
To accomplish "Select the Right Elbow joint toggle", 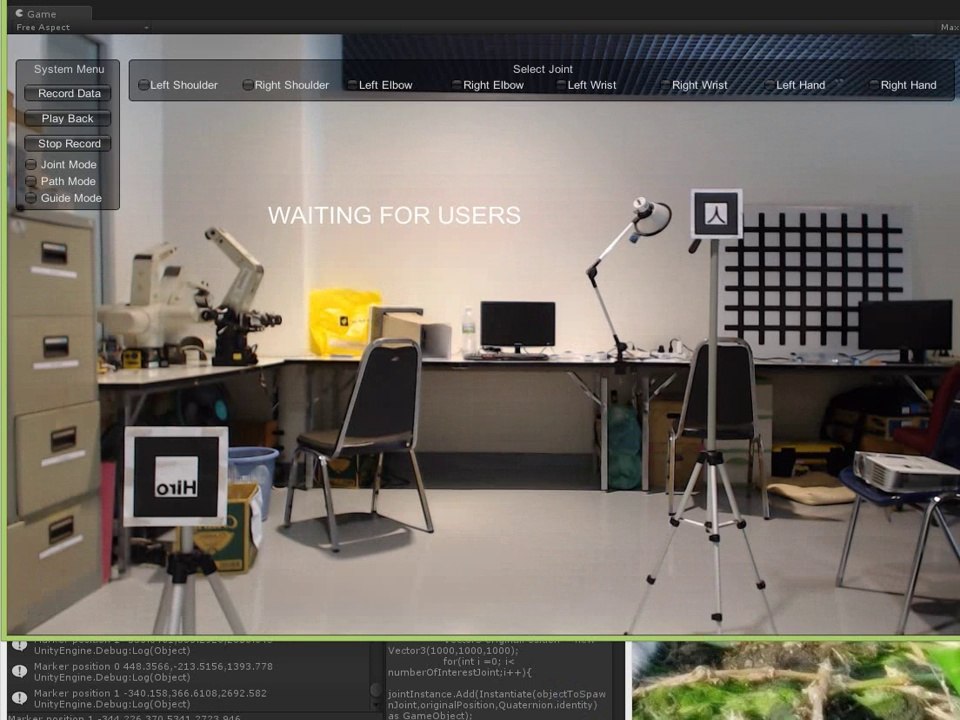I will pos(488,85).
